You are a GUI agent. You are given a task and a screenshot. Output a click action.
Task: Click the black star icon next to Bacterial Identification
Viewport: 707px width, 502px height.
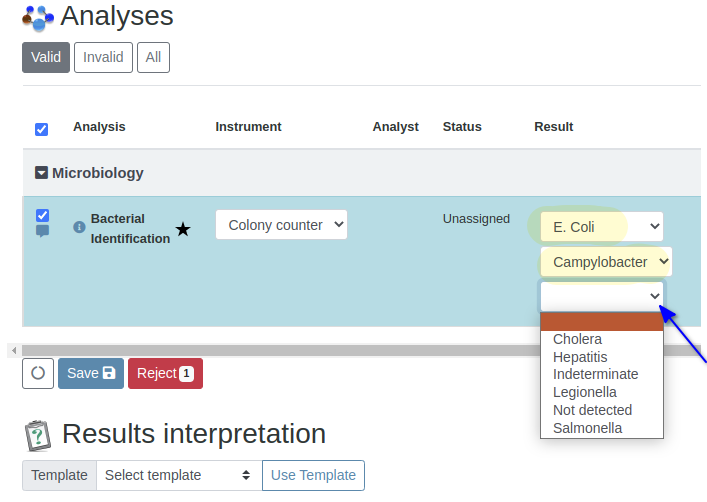(x=183, y=230)
